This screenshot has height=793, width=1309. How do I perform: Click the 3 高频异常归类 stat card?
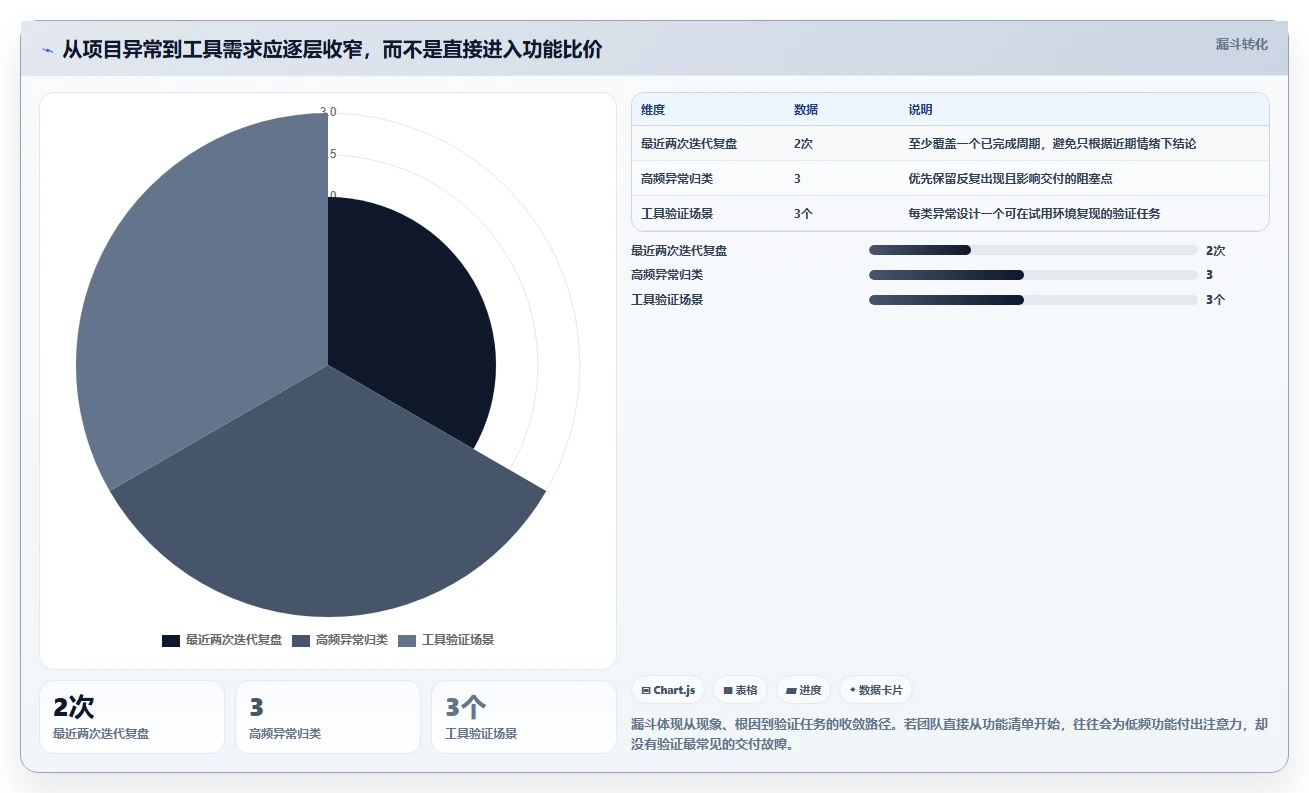[x=328, y=717]
